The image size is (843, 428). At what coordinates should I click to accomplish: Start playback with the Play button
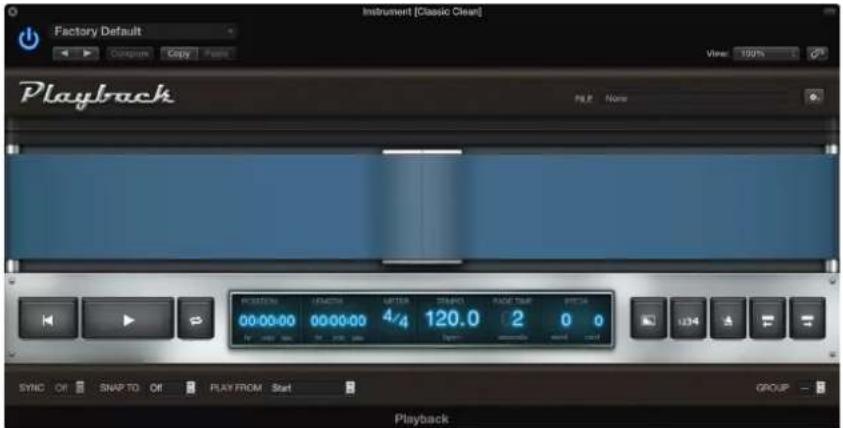click(x=128, y=319)
